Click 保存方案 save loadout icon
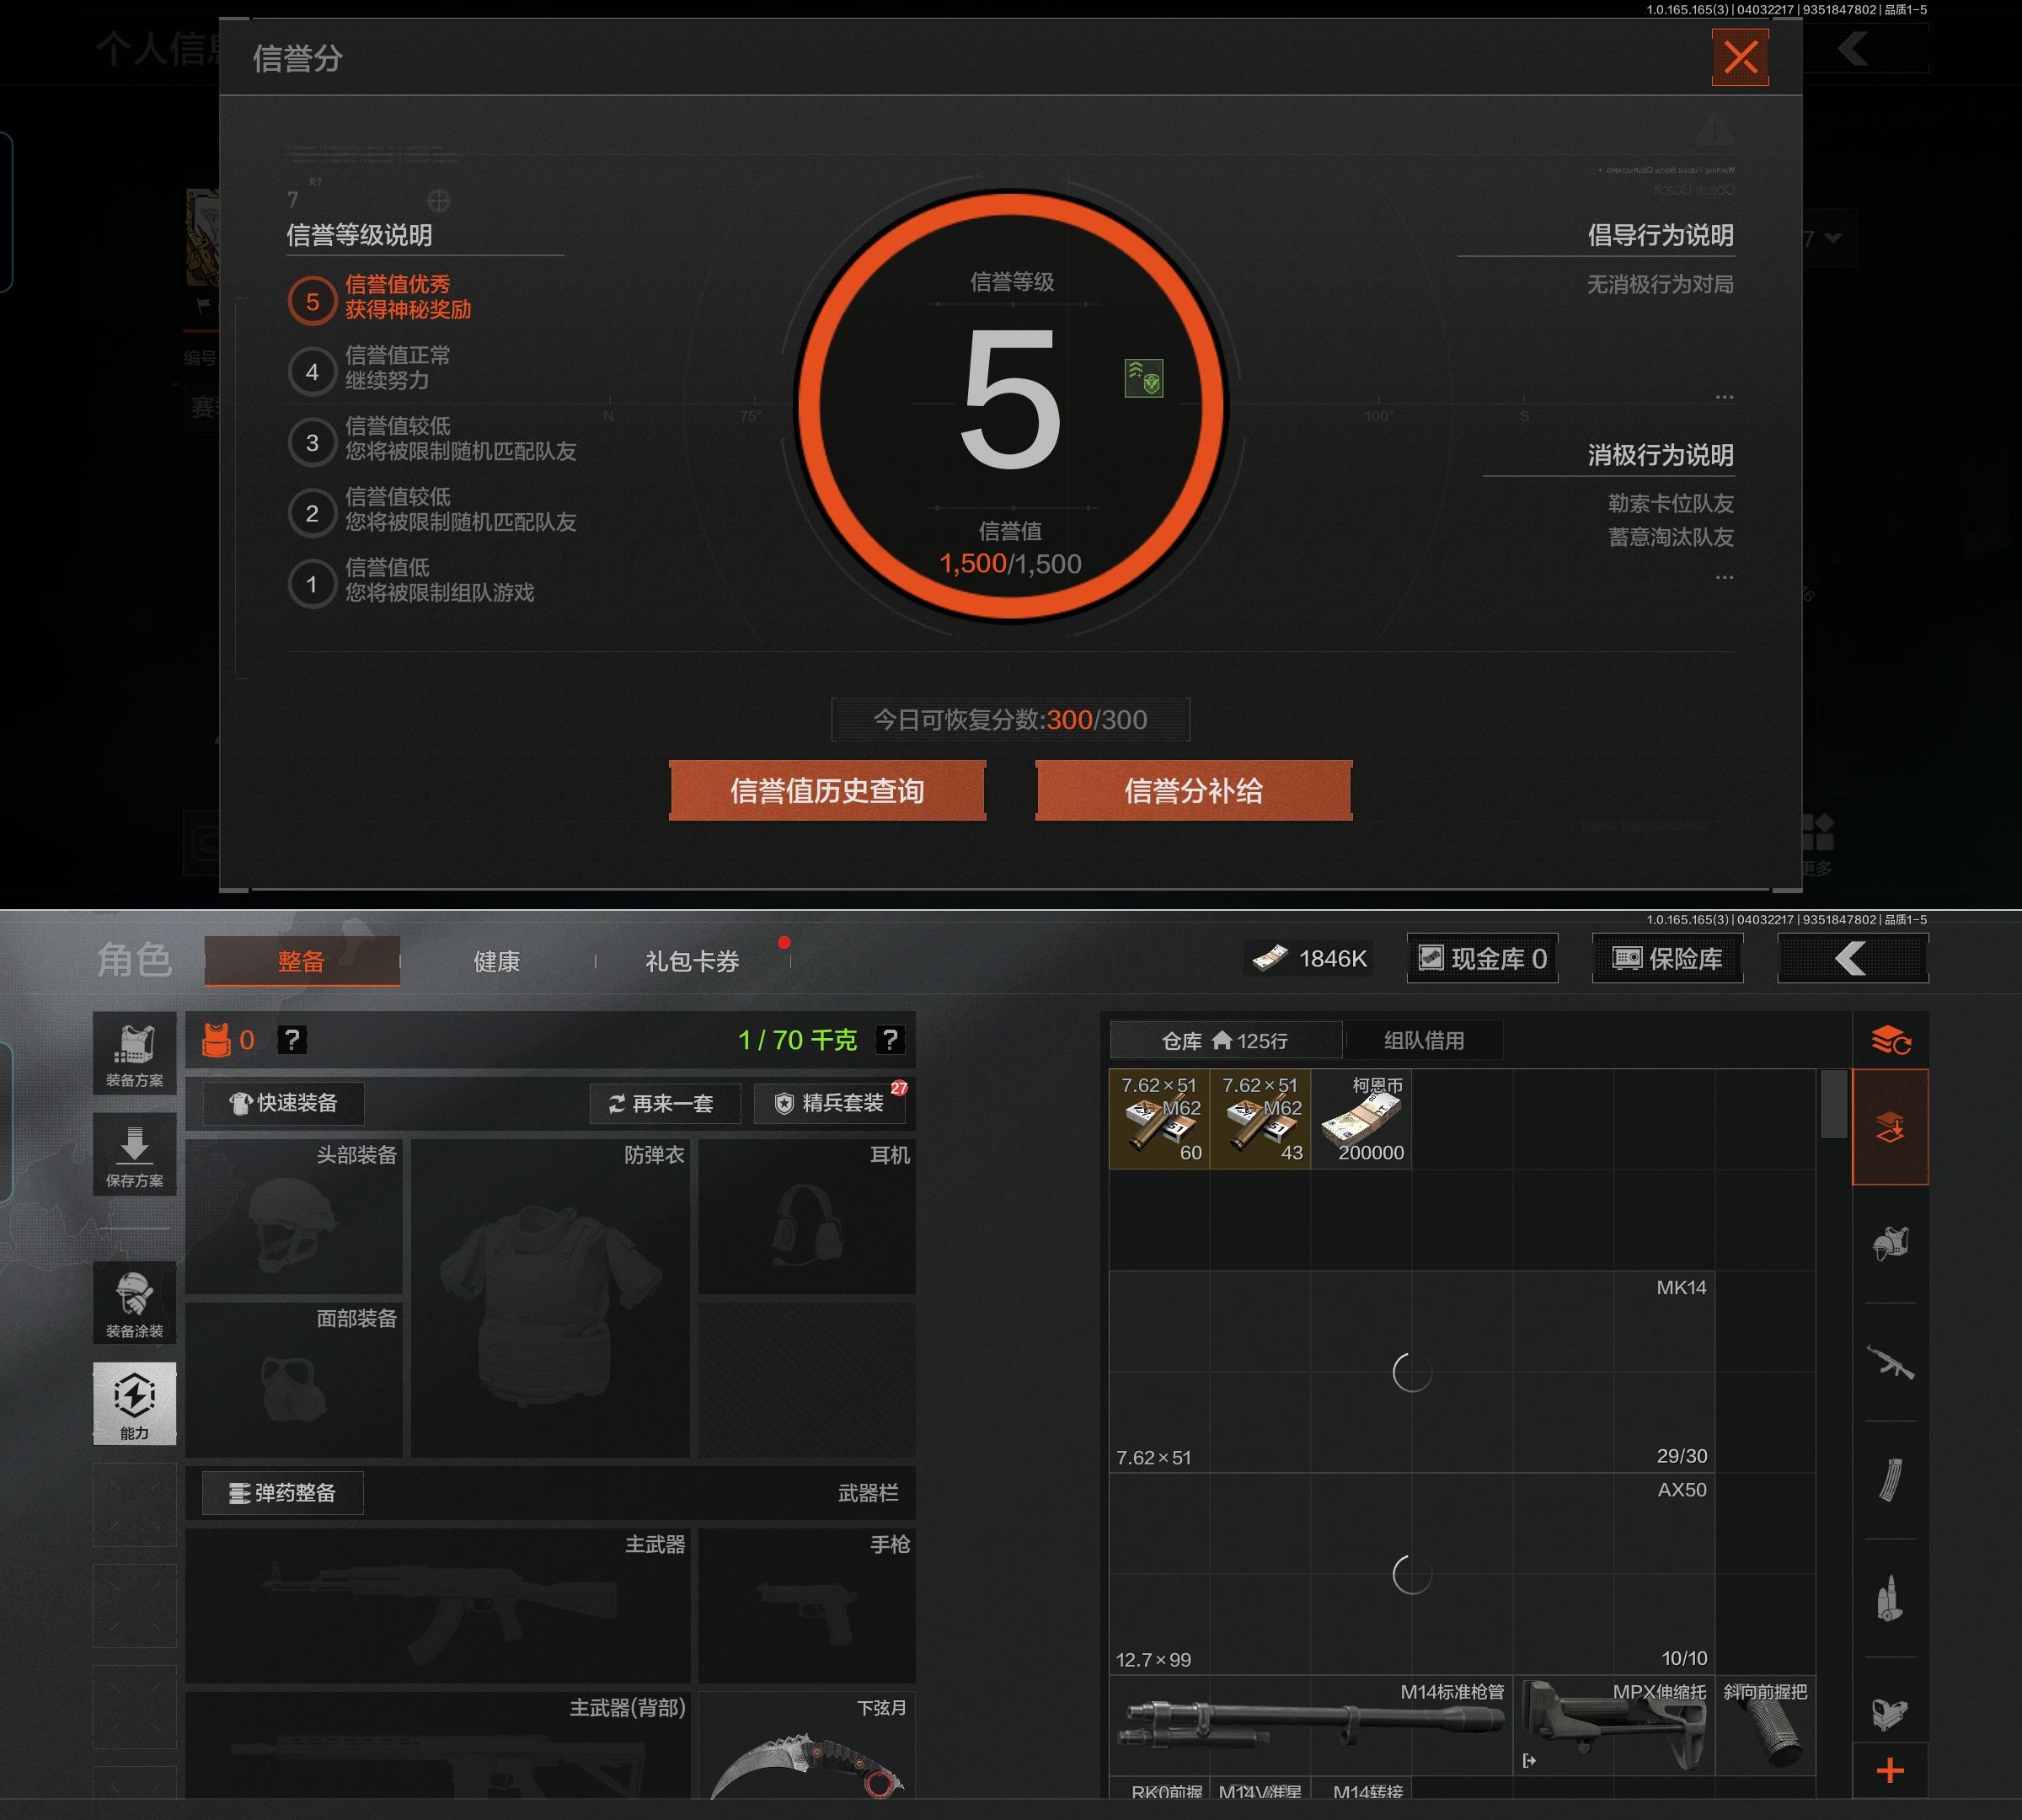This screenshot has height=1820, width=2022. pos(134,1155)
